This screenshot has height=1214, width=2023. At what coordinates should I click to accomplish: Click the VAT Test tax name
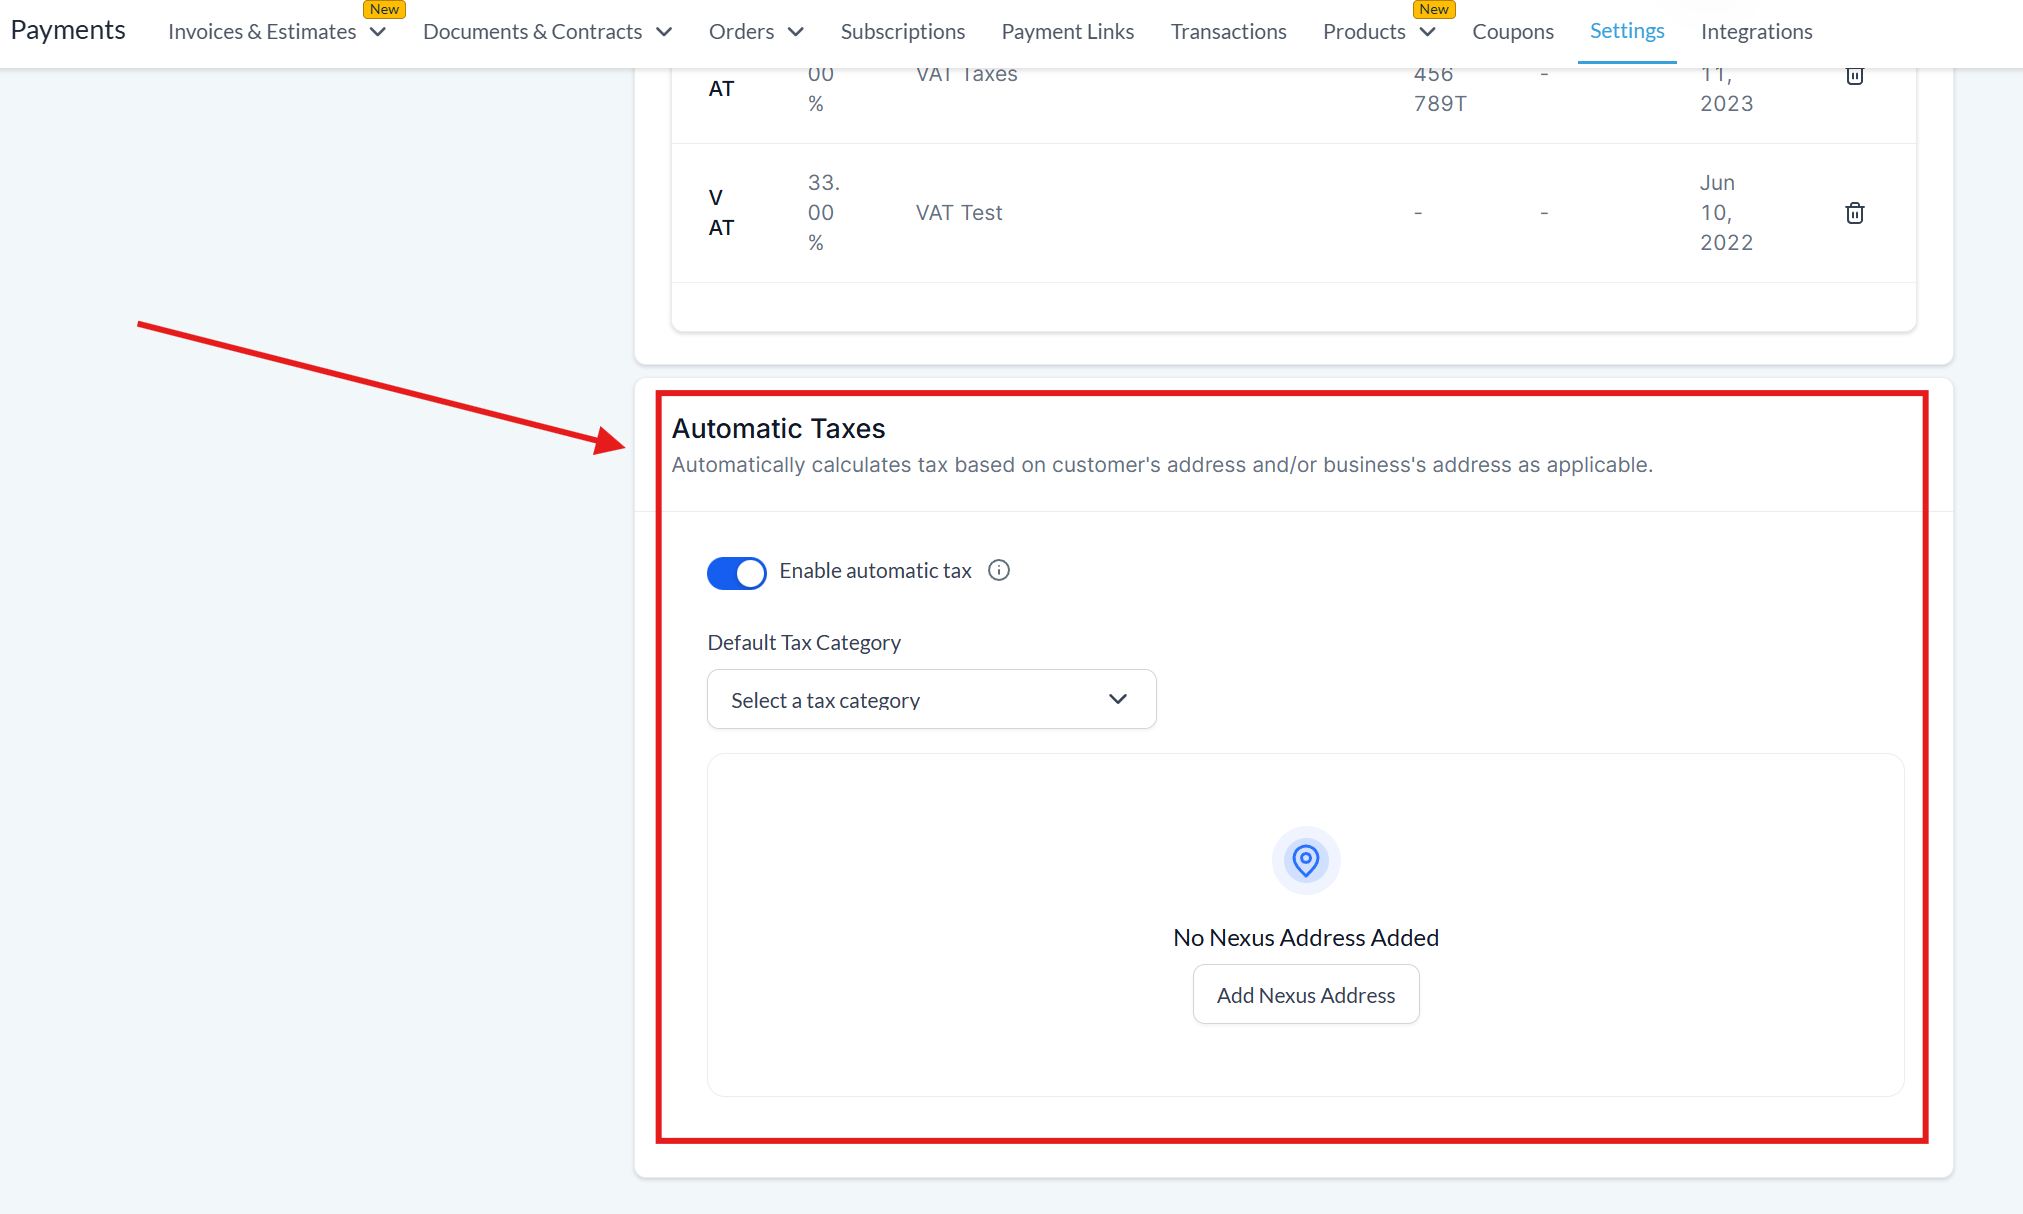958,213
